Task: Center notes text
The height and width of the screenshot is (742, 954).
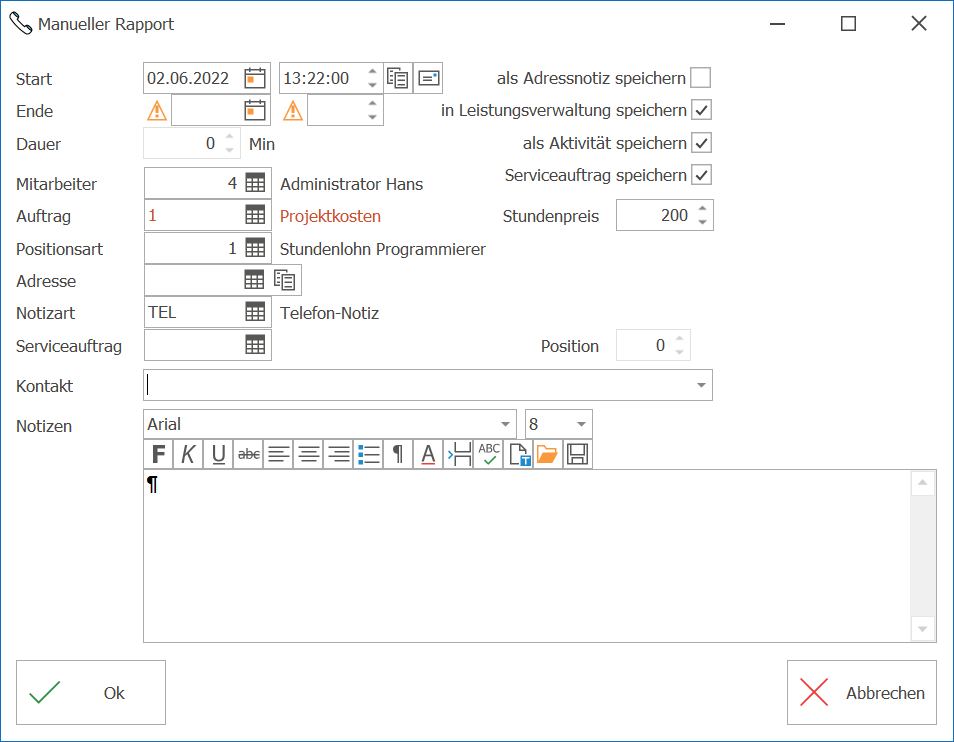Action: coord(308,454)
